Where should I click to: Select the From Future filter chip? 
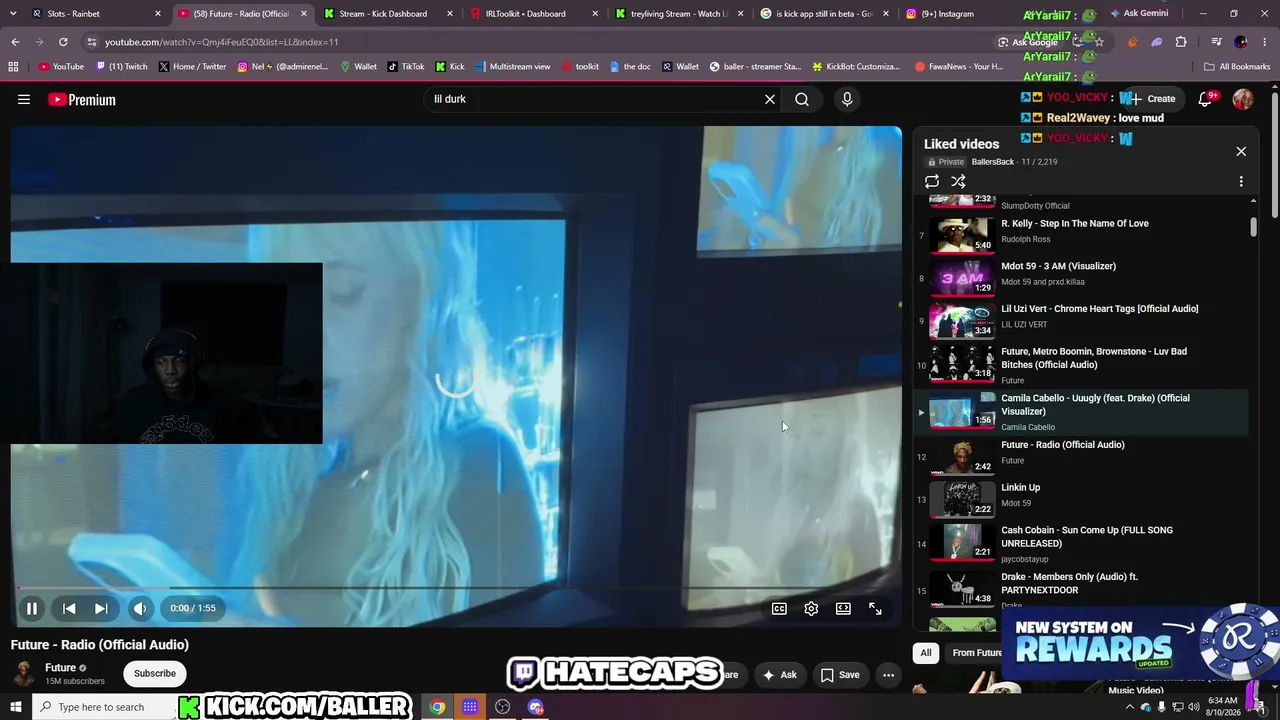tap(976, 653)
